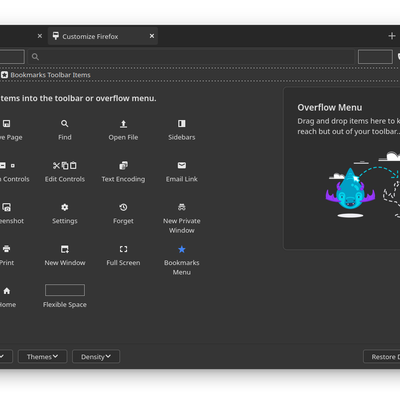Close the Customize Firefox tab
Screen dimensions: 400x400
(x=152, y=36)
